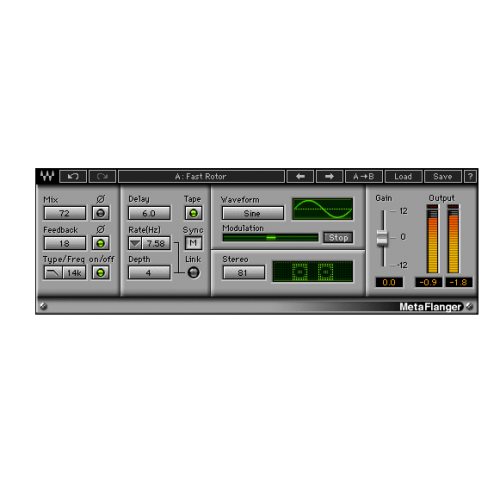This screenshot has height=500, width=500.
Task: Open the Sine waveform selector
Action: pyautogui.click(x=253, y=213)
